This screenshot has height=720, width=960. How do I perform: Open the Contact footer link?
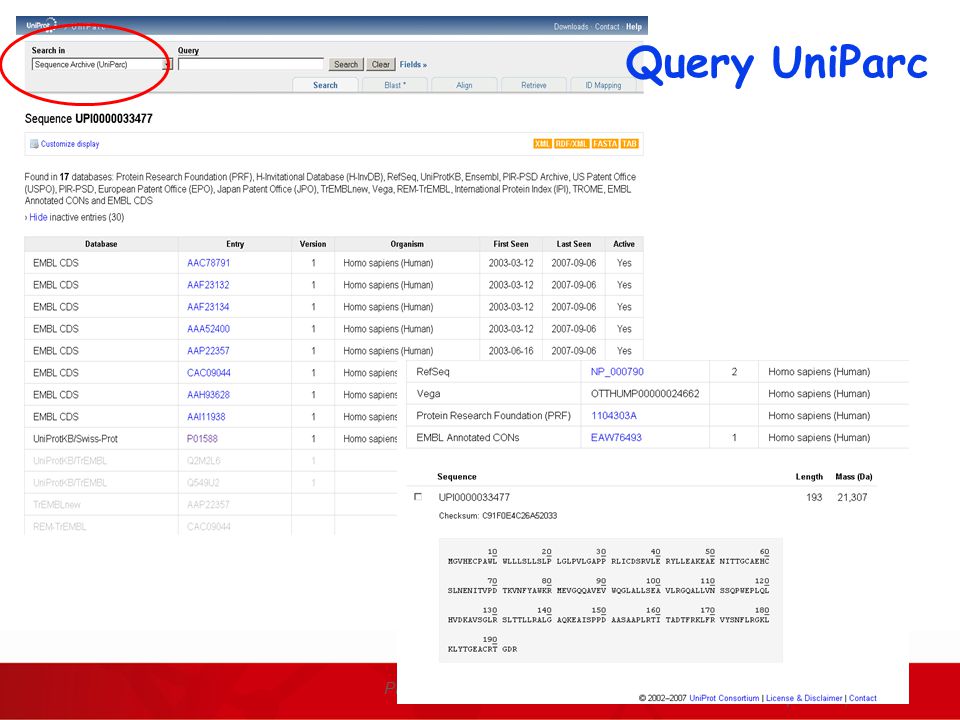(863, 698)
